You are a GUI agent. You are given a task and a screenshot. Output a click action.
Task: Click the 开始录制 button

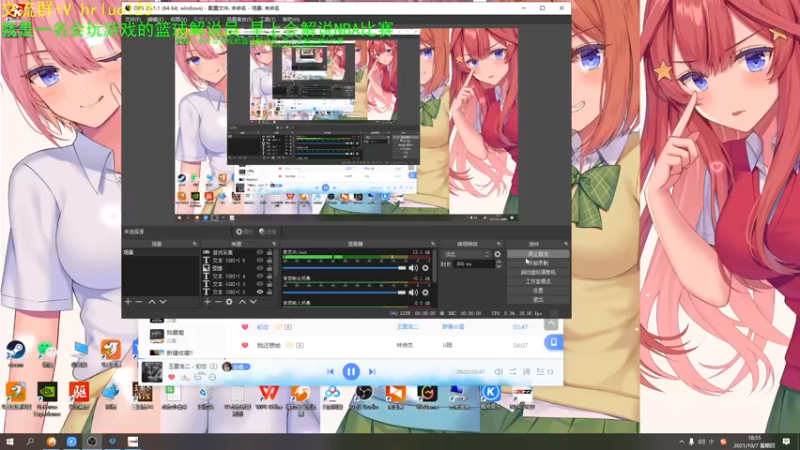pyautogui.click(x=538, y=263)
